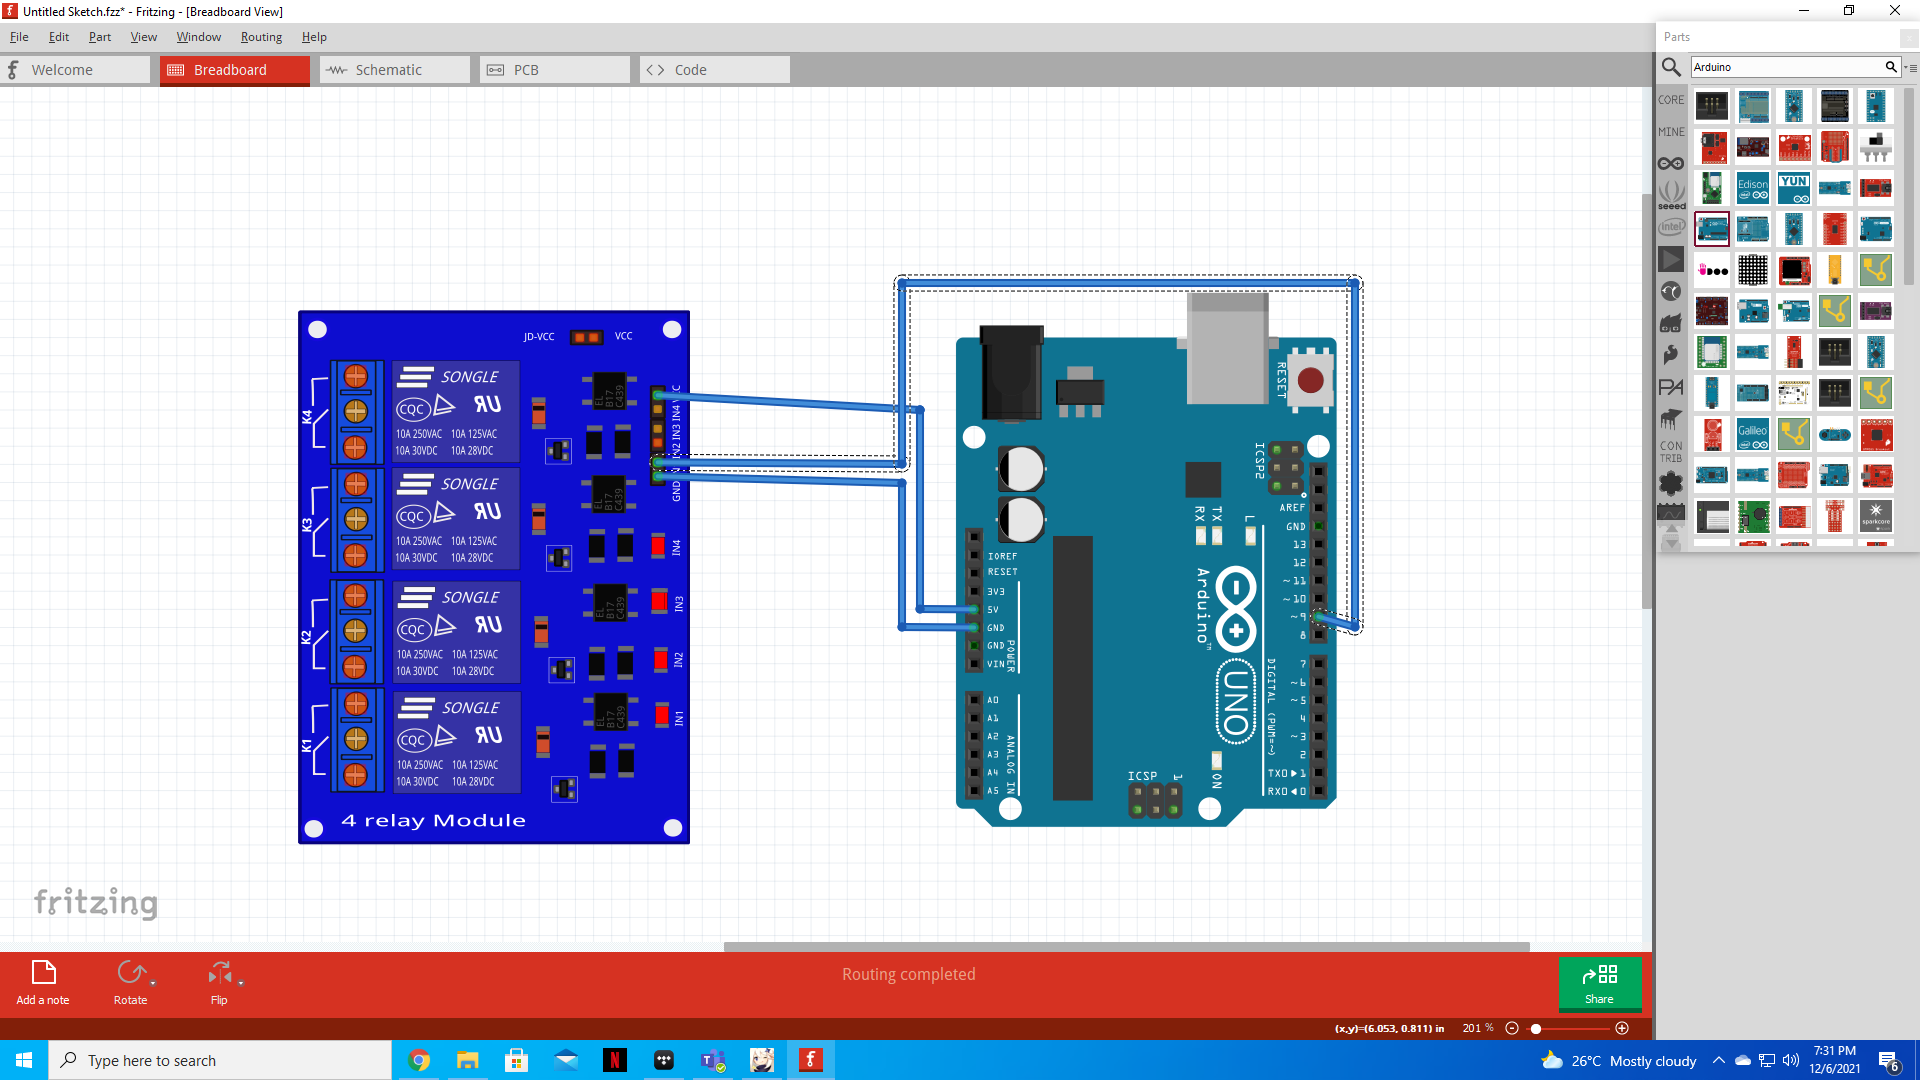Open the weather widget showing 26°C
Image resolution: width=1920 pixels, height=1080 pixels.
click(x=1619, y=1060)
